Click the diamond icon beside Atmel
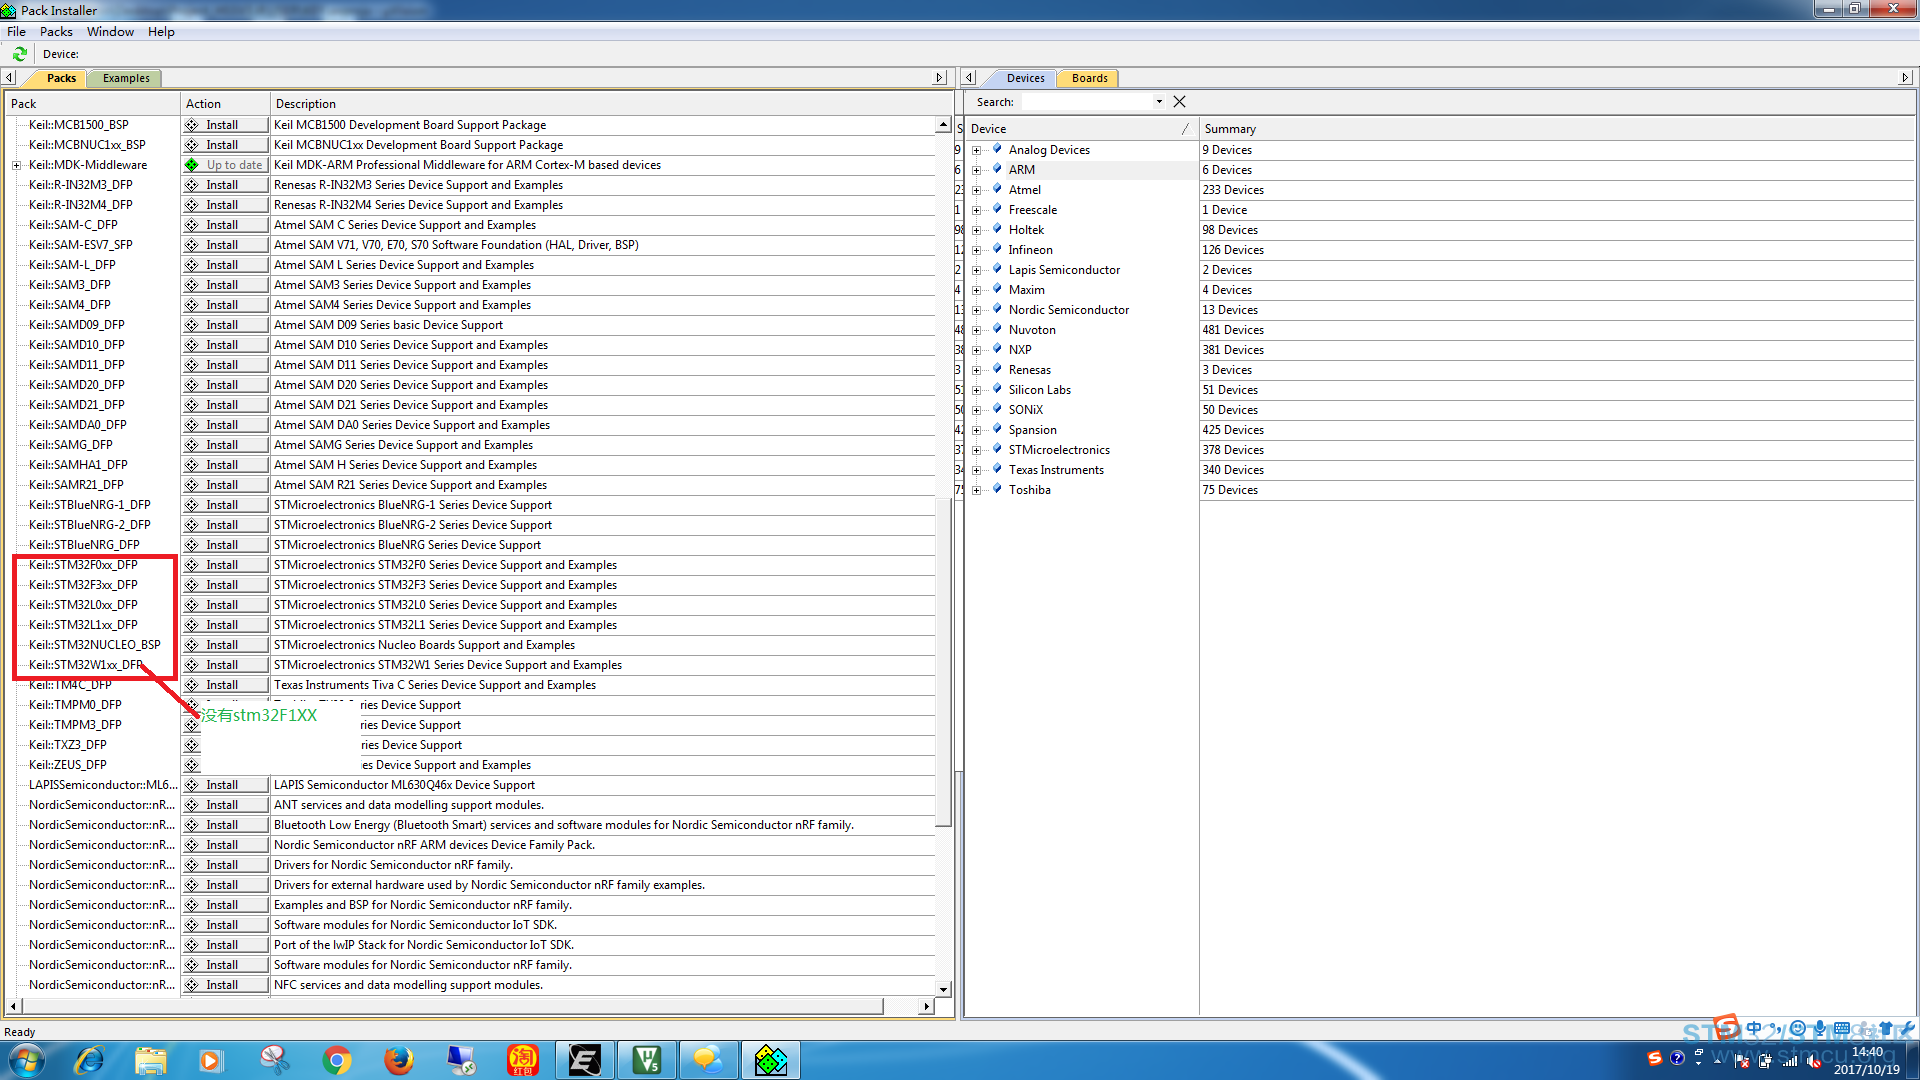This screenshot has width=1920, height=1080. point(997,189)
